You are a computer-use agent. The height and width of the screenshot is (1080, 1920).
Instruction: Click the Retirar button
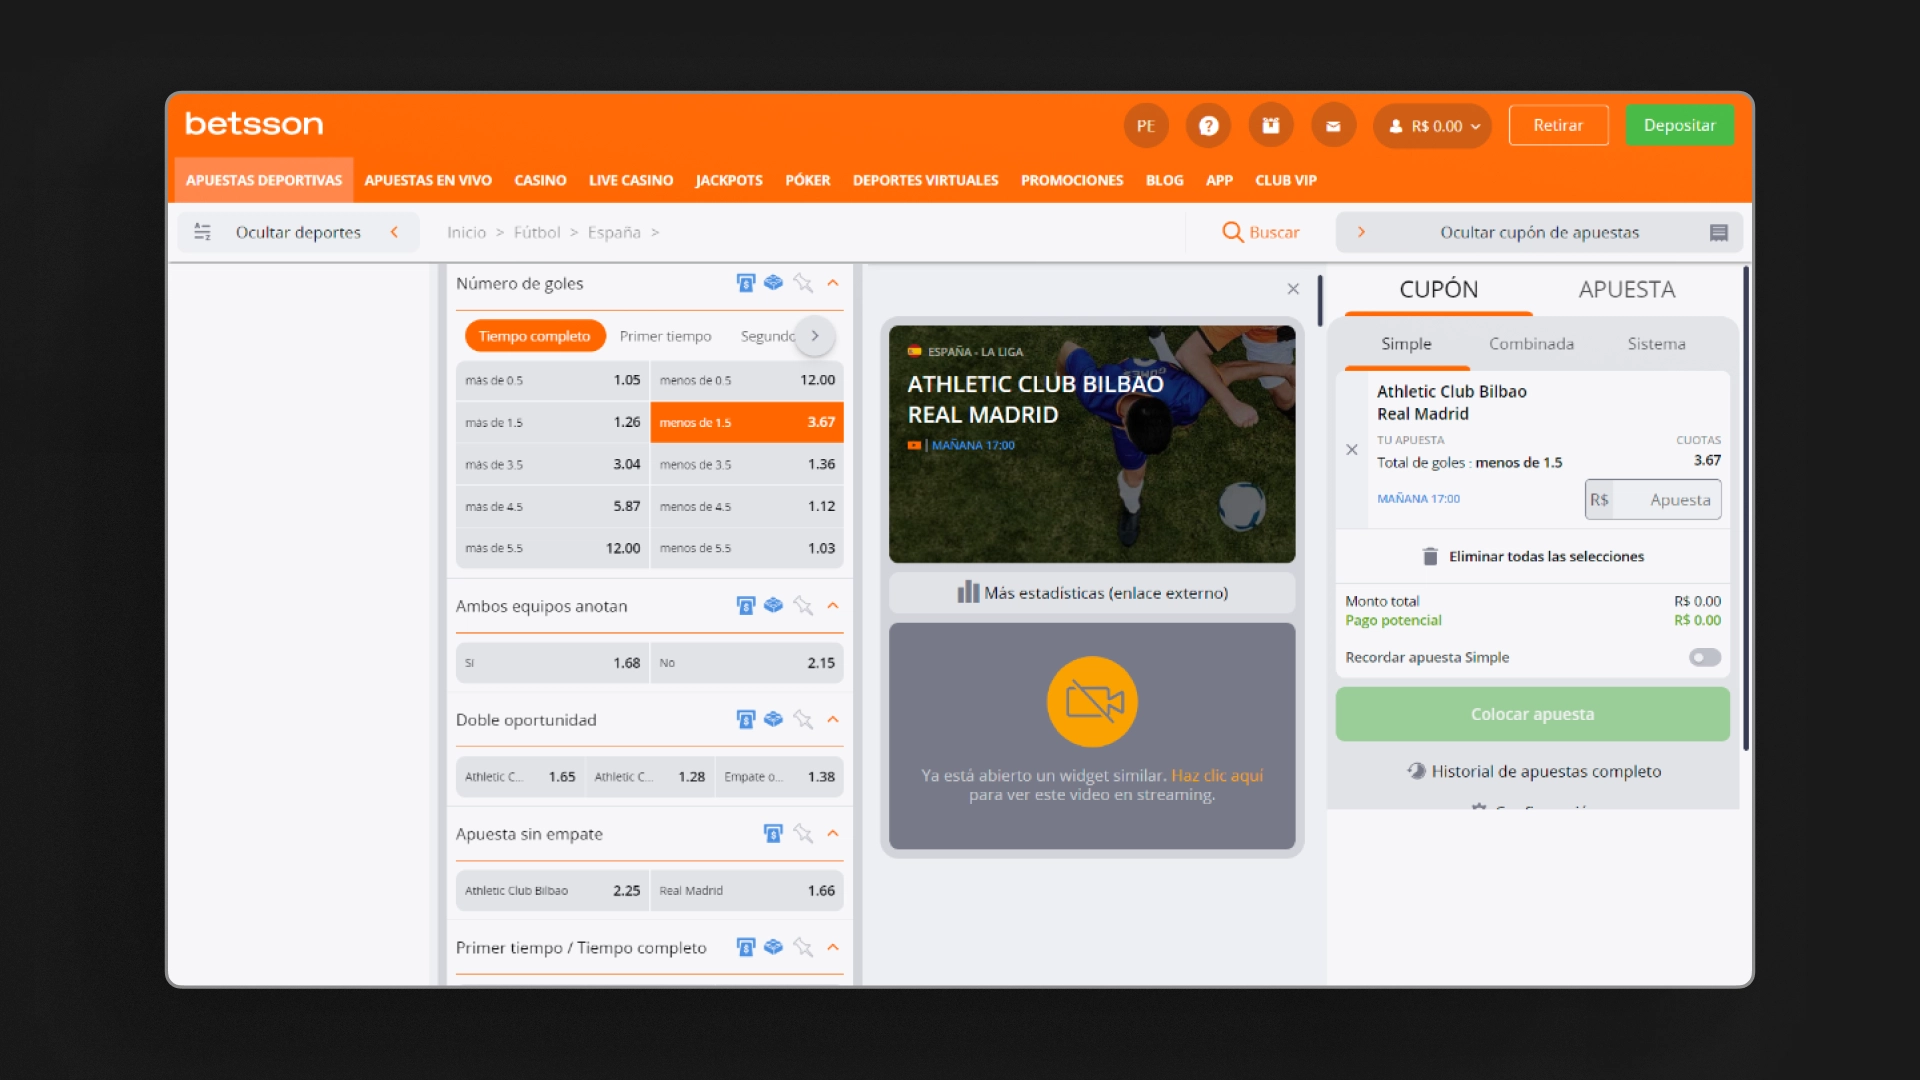pyautogui.click(x=1558, y=125)
